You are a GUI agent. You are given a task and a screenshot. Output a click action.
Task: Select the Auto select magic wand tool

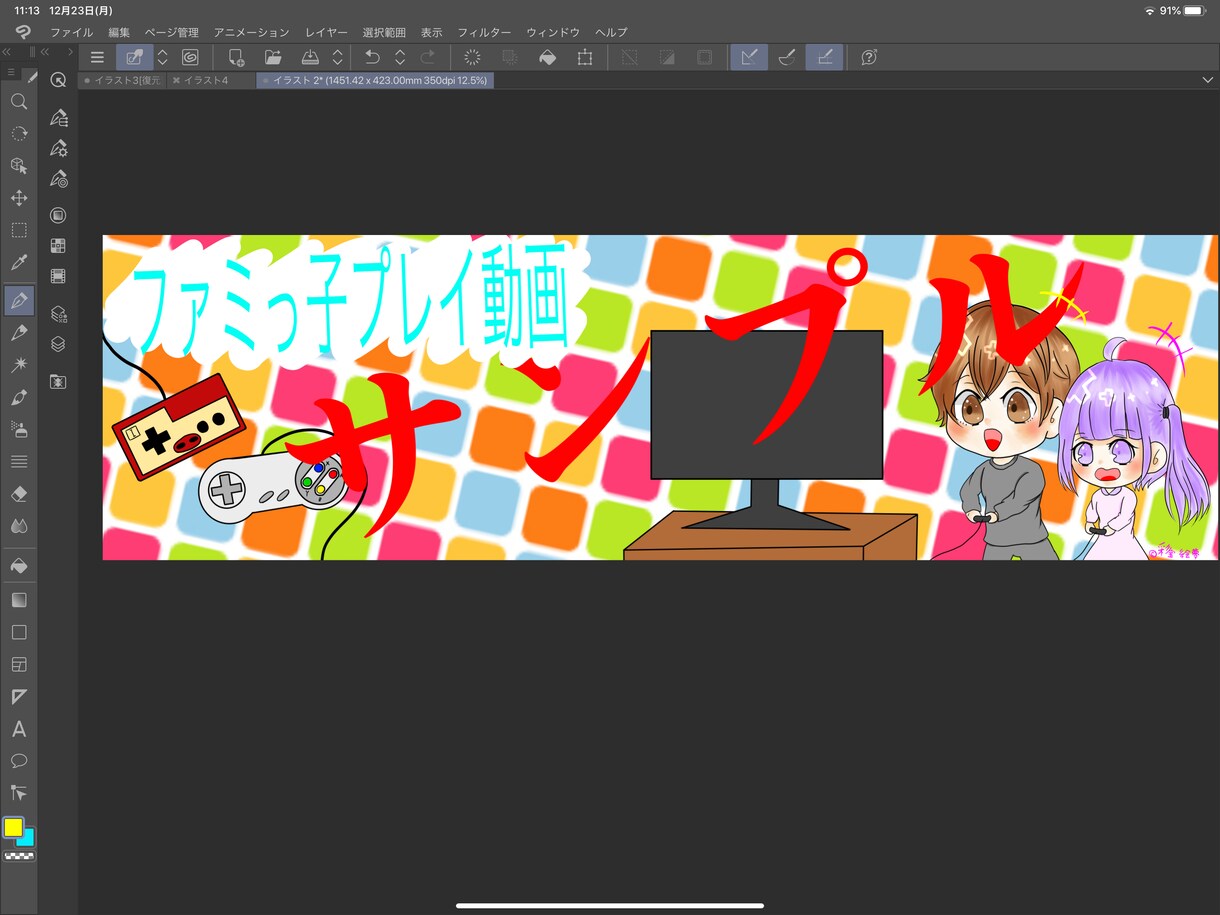point(19,365)
